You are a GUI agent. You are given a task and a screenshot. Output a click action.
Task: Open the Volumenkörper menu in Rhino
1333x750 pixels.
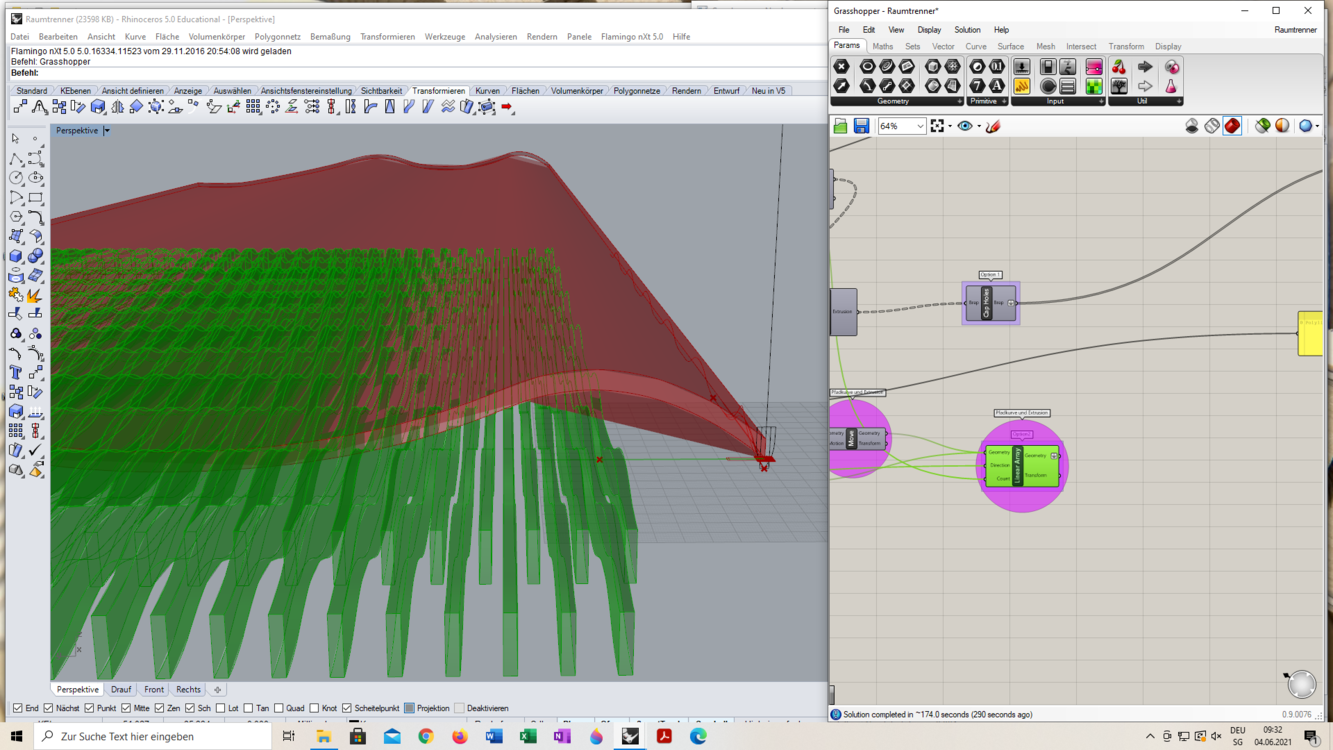tap(216, 37)
